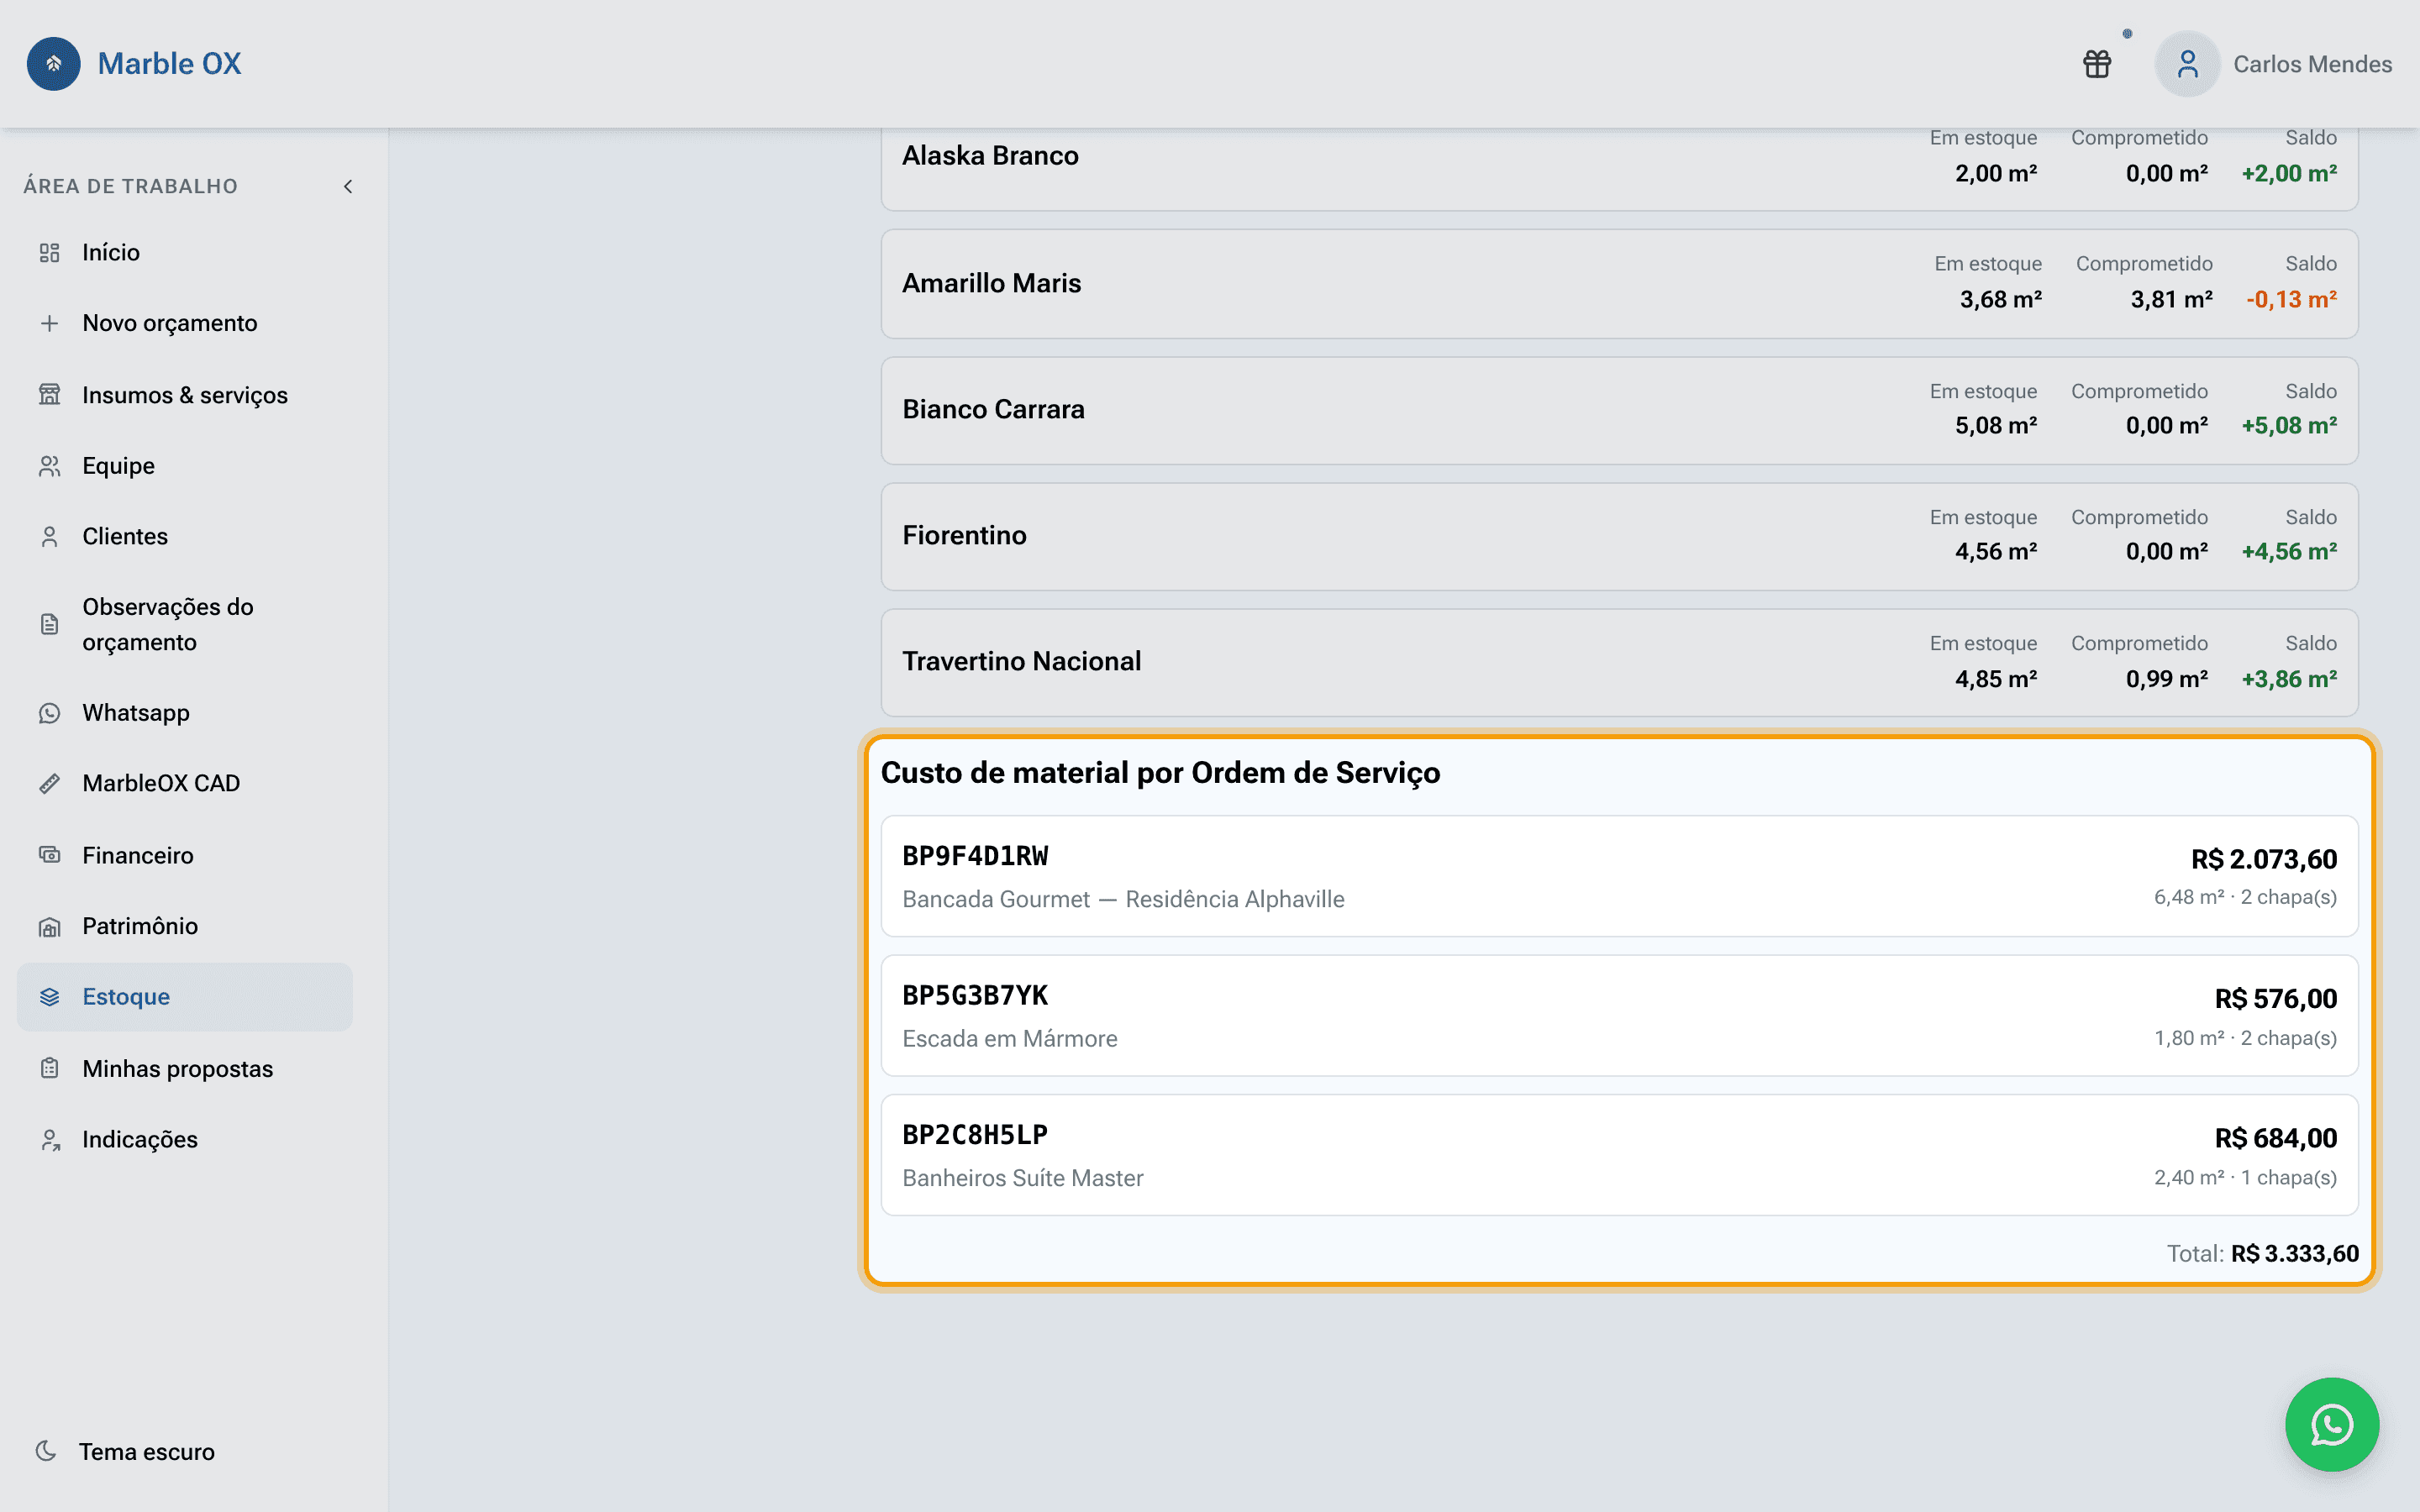This screenshot has width=2420, height=1512.
Task: Click the person icon beside Clientes
Action: tap(49, 537)
